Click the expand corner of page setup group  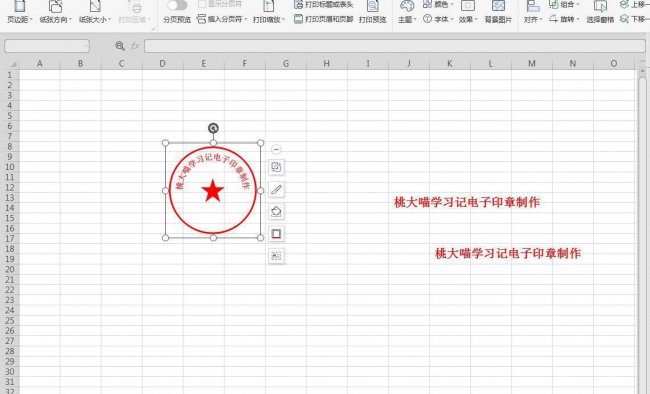[x=153, y=29]
